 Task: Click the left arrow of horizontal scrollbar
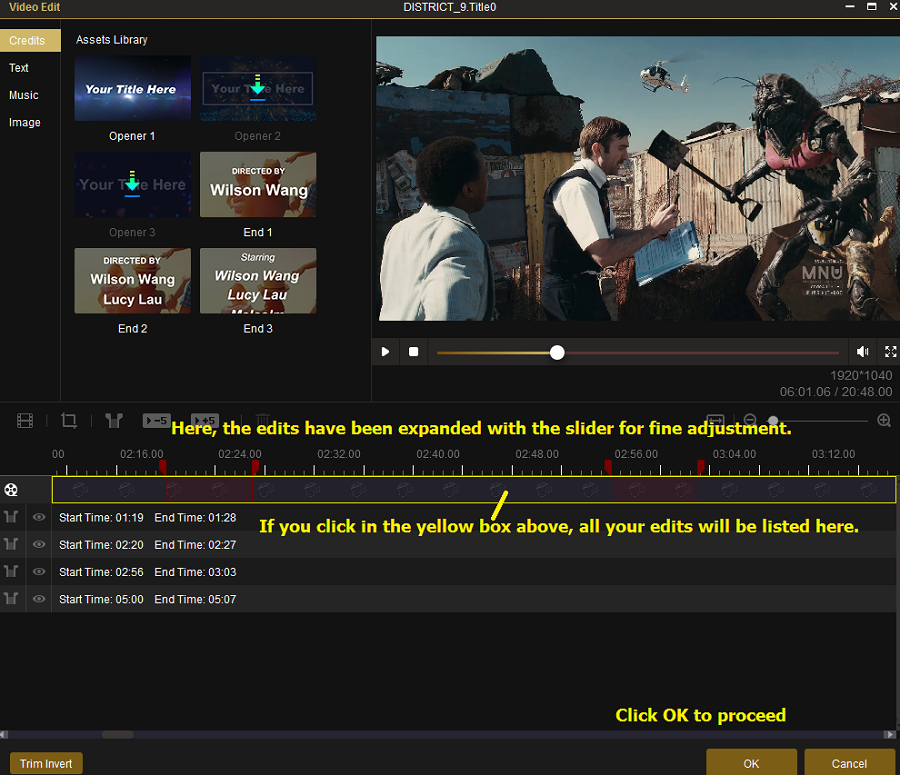[x=4, y=735]
